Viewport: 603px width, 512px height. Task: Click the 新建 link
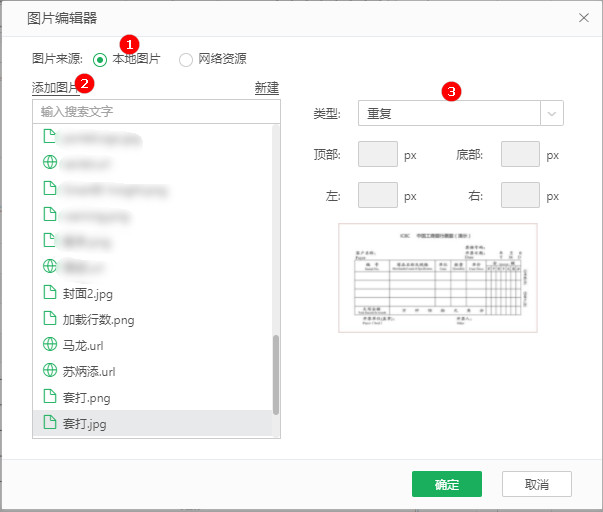coord(267,88)
